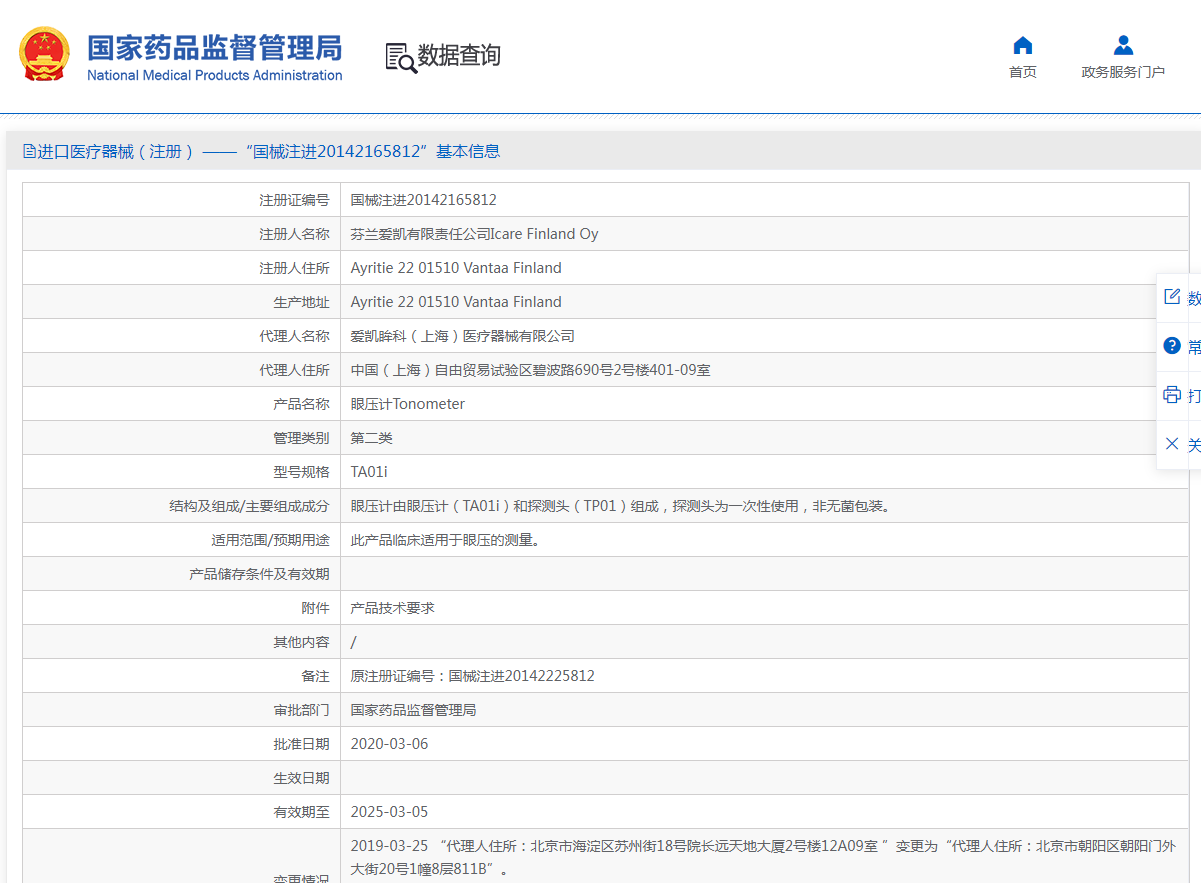Click the 附件 row label
This screenshot has height=883, width=1201.
(315, 608)
